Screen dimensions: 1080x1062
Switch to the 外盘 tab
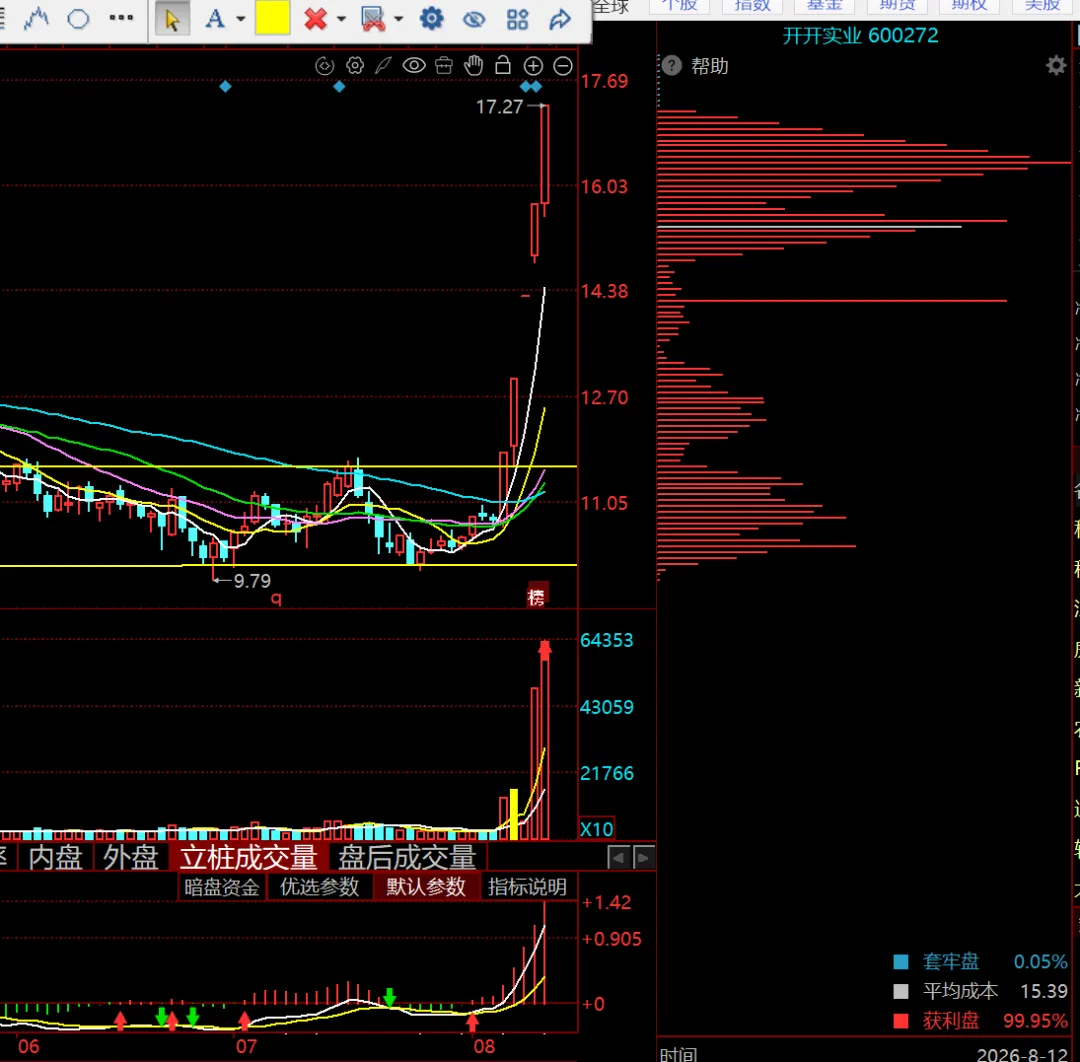pyautogui.click(x=131, y=858)
